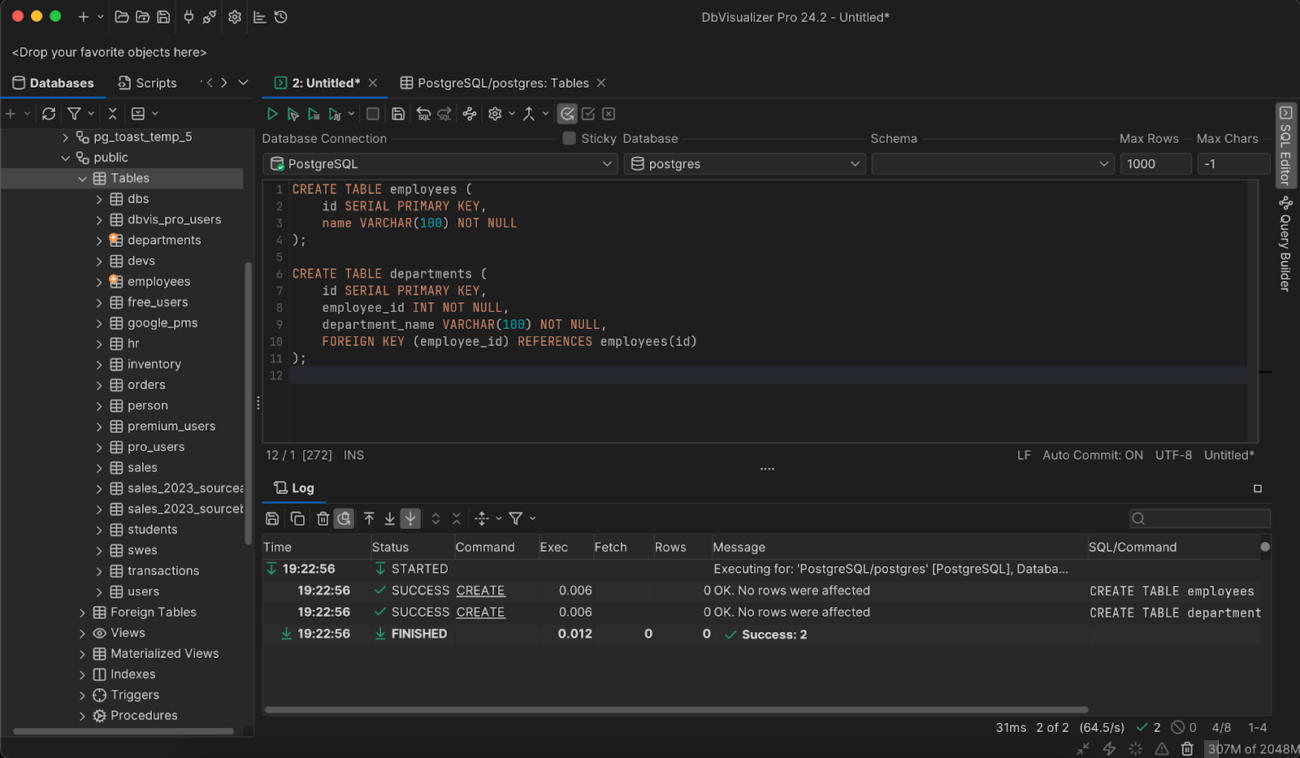Open the empty Schema dropdown
The image size is (1300, 758).
(991, 164)
